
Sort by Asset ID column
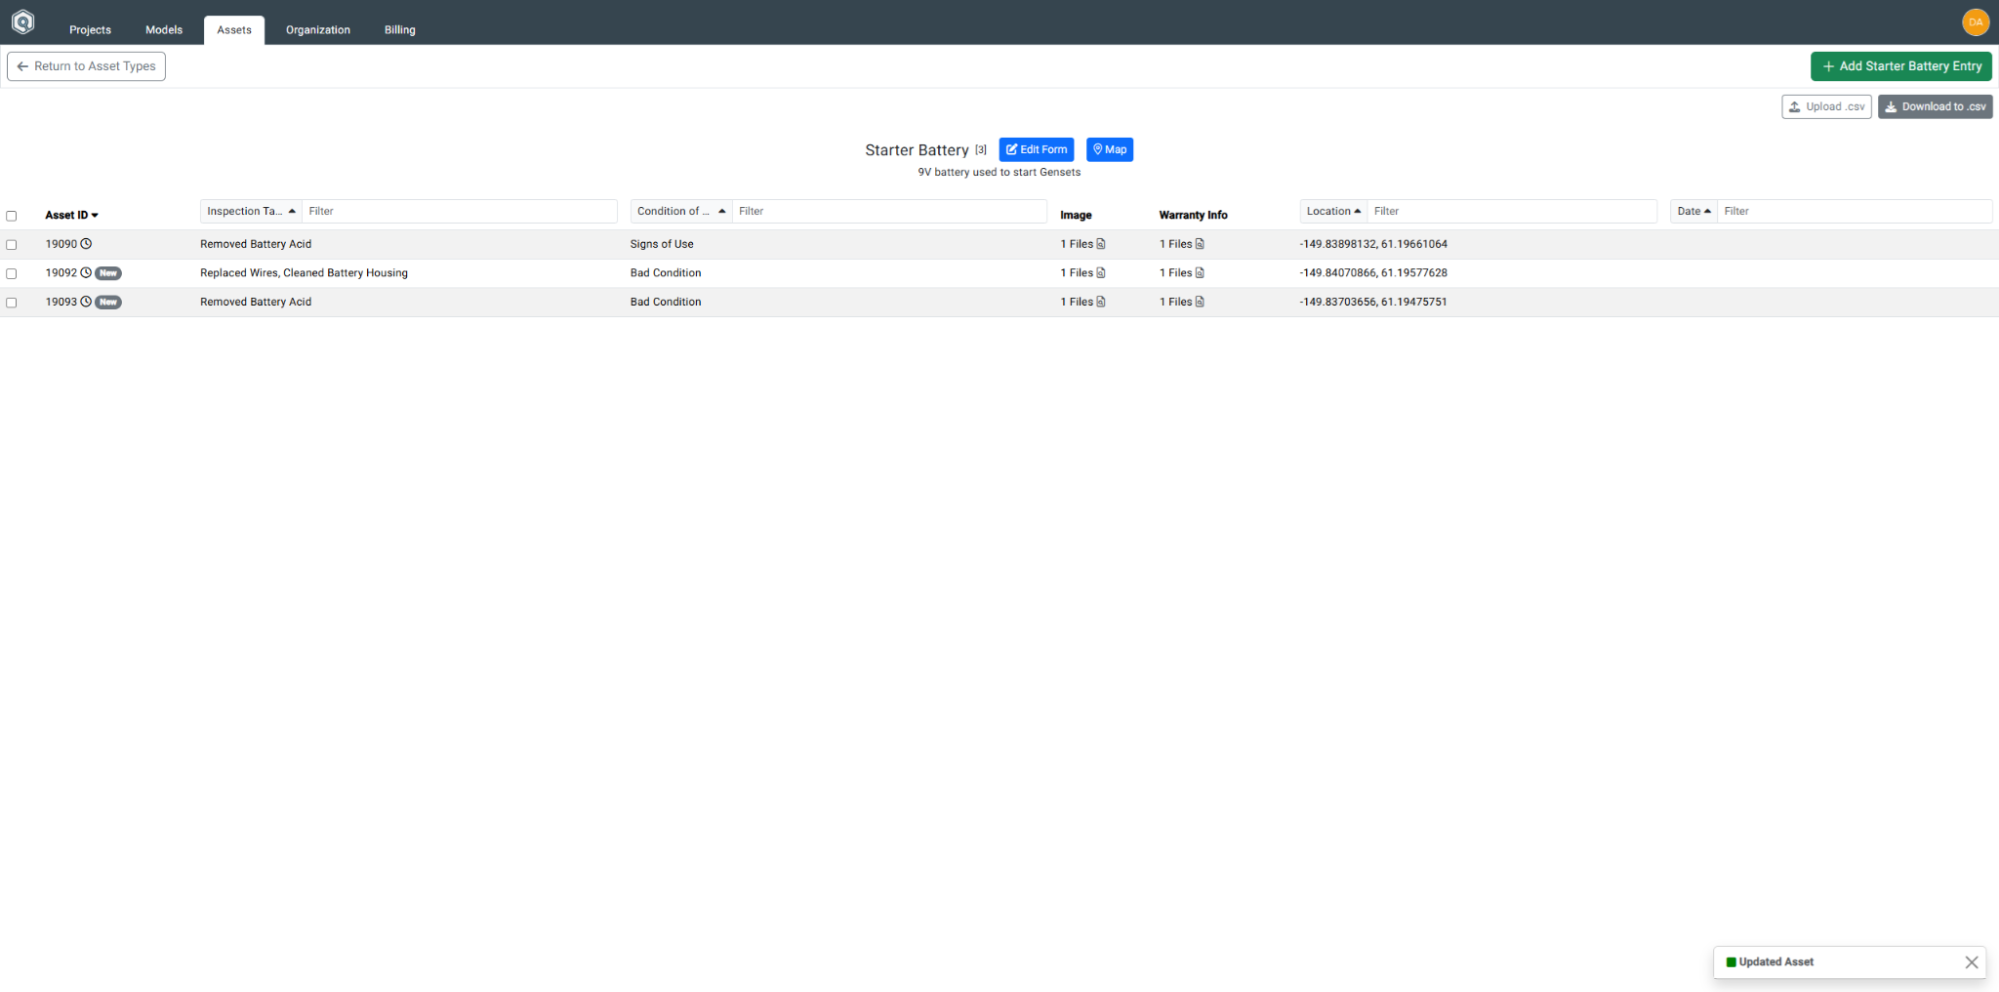pos(72,215)
